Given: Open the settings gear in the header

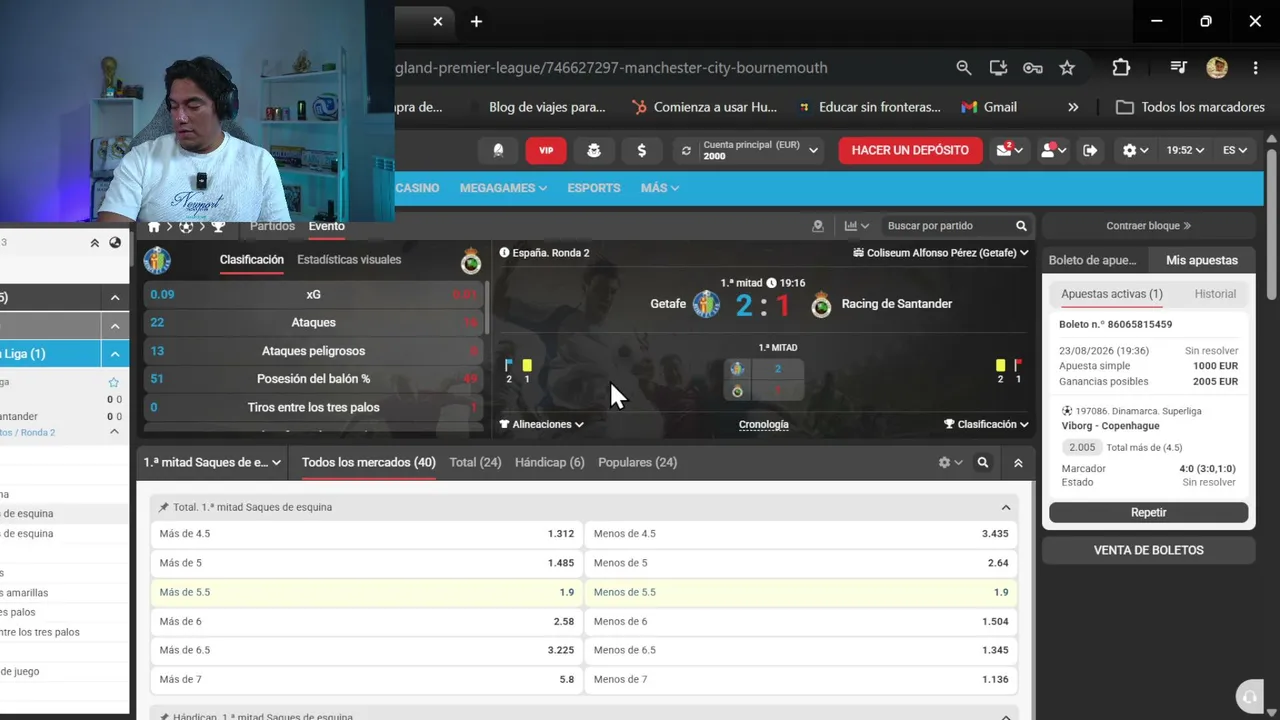Looking at the screenshot, I should (x=1135, y=150).
